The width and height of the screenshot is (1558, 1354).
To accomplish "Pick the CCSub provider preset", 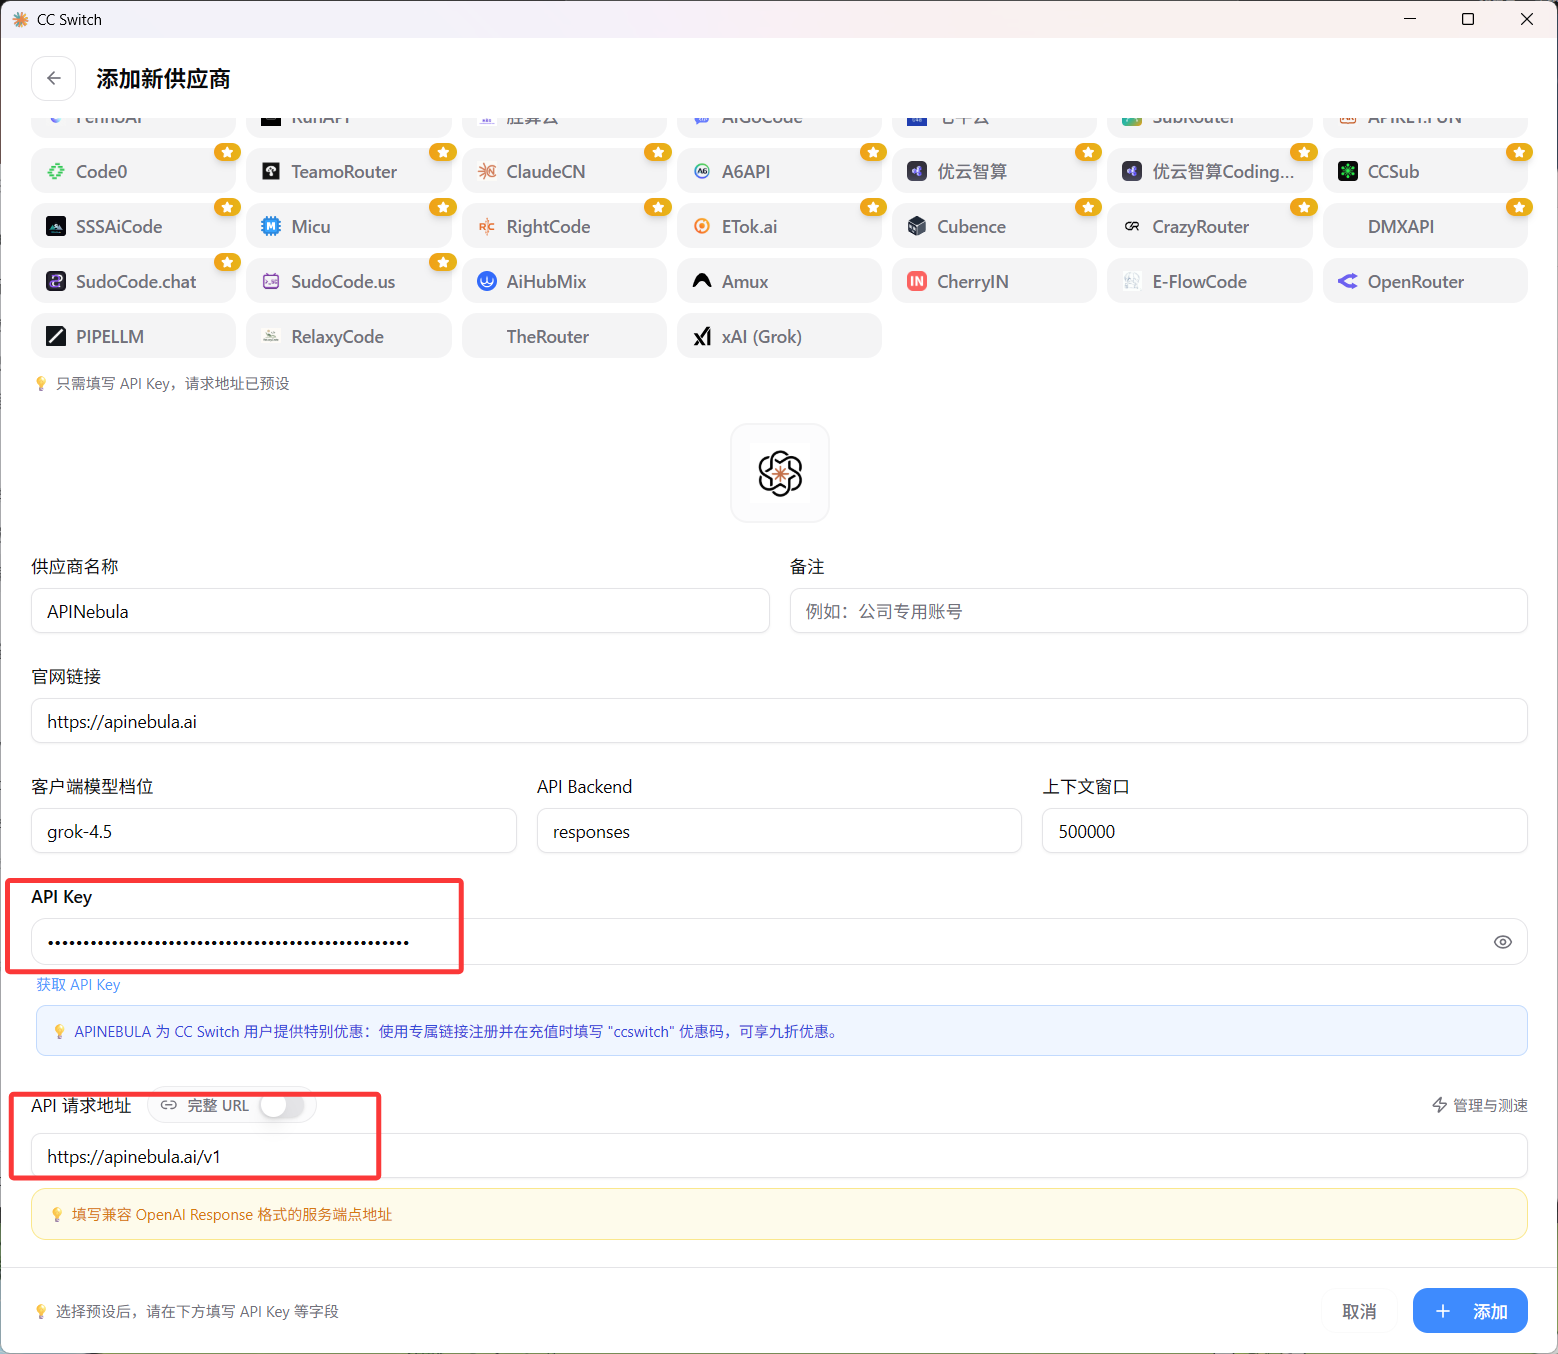I will coord(1425,171).
